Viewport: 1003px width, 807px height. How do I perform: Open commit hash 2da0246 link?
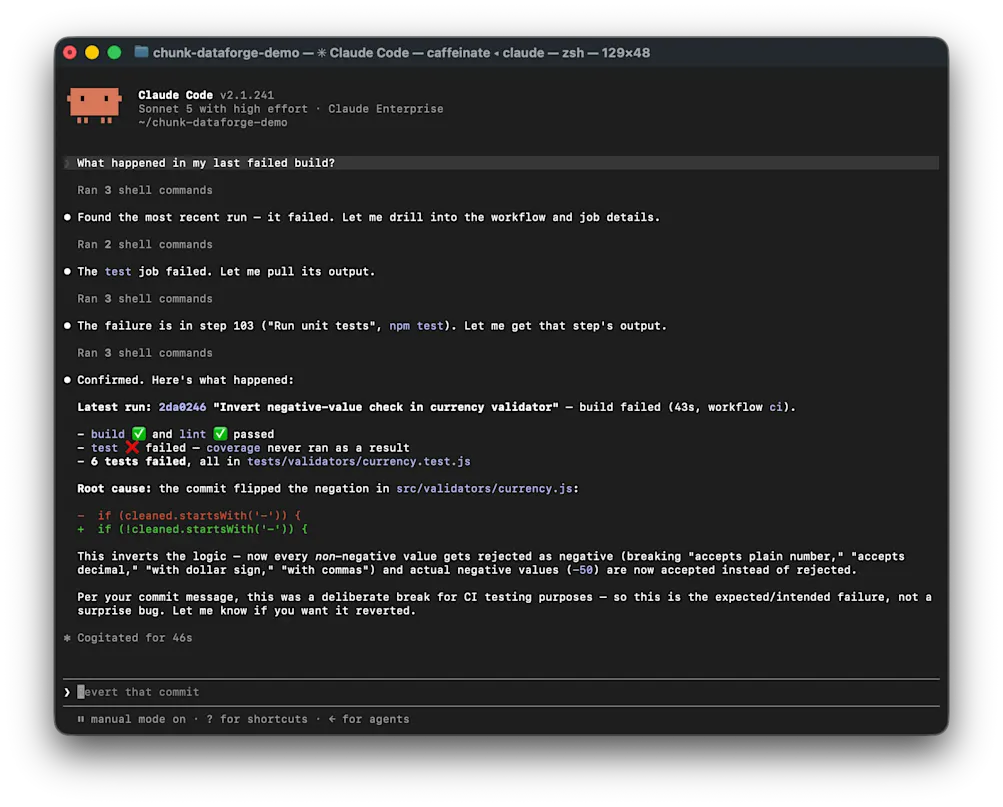click(x=182, y=407)
